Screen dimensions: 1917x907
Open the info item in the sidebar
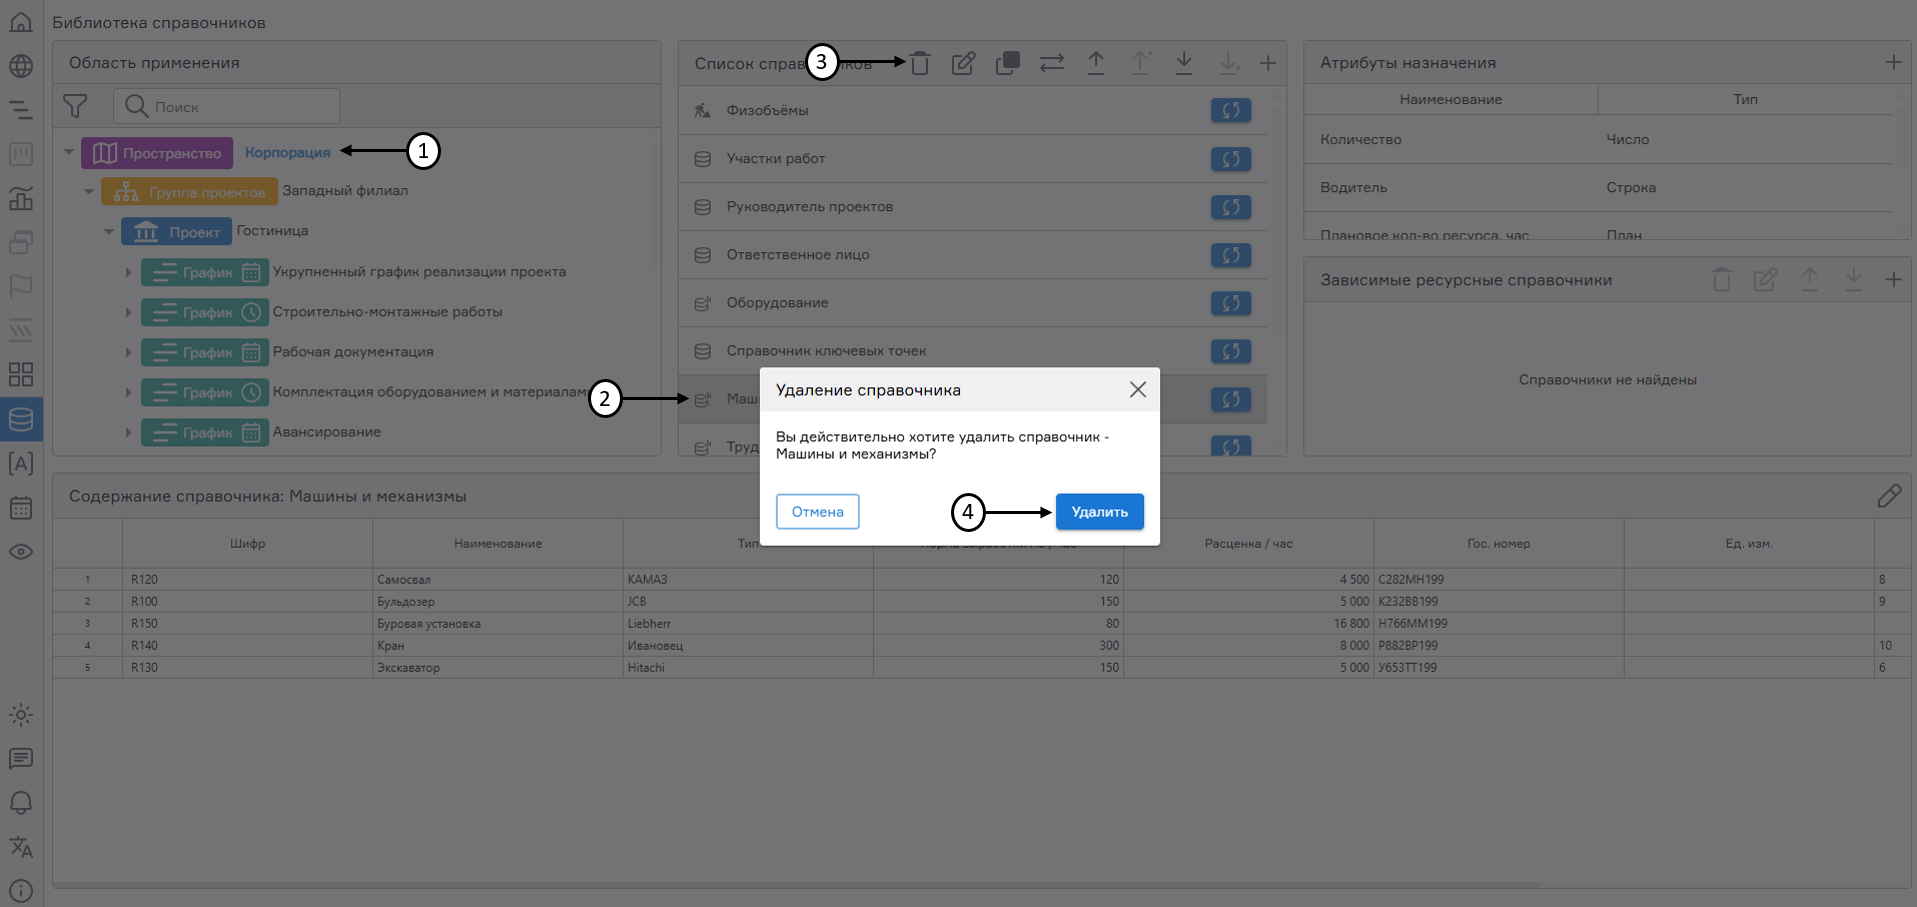pos(21,890)
